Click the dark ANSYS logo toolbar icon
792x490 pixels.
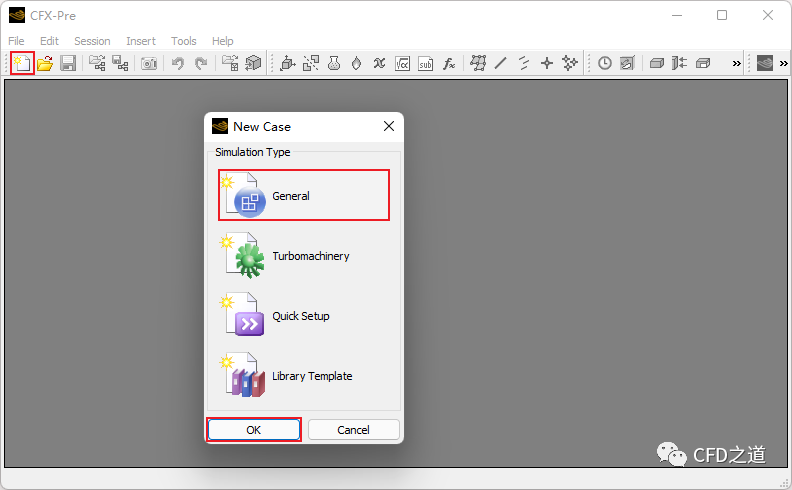click(x=765, y=63)
